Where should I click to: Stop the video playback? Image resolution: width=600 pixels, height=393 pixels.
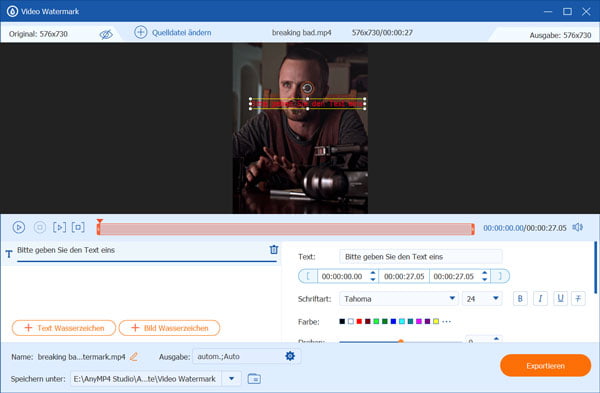(x=40, y=227)
